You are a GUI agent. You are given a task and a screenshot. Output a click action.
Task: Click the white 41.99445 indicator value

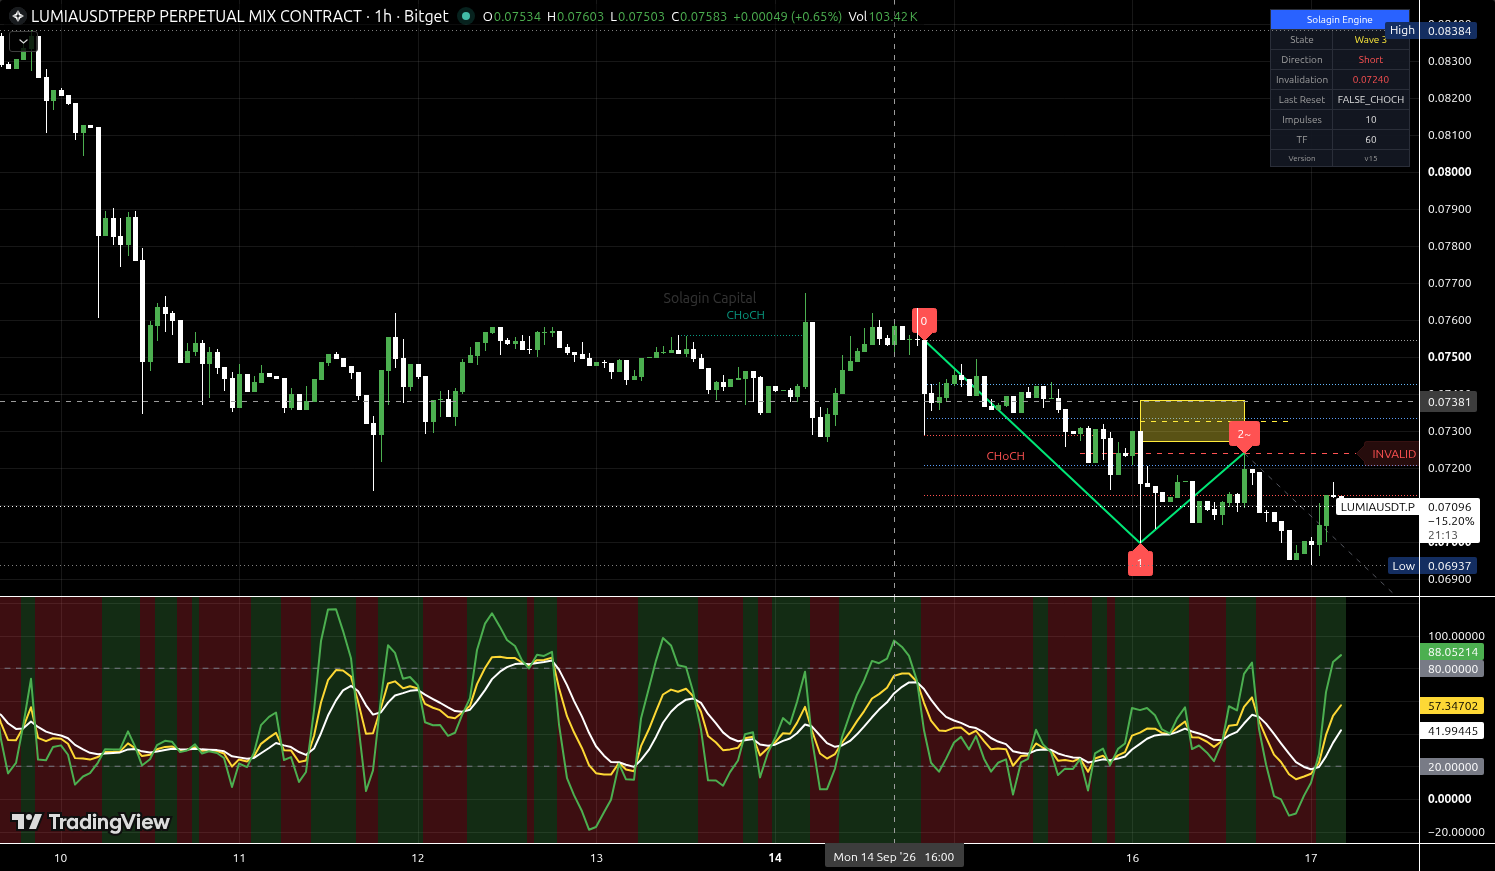1452,731
